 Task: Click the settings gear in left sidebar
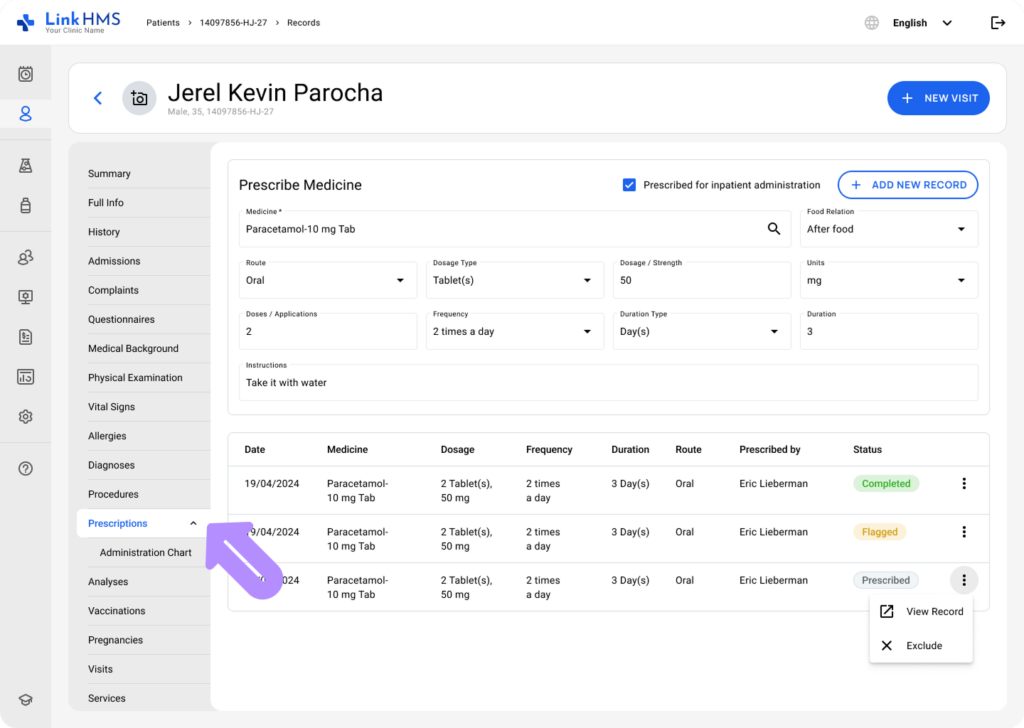point(26,416)
